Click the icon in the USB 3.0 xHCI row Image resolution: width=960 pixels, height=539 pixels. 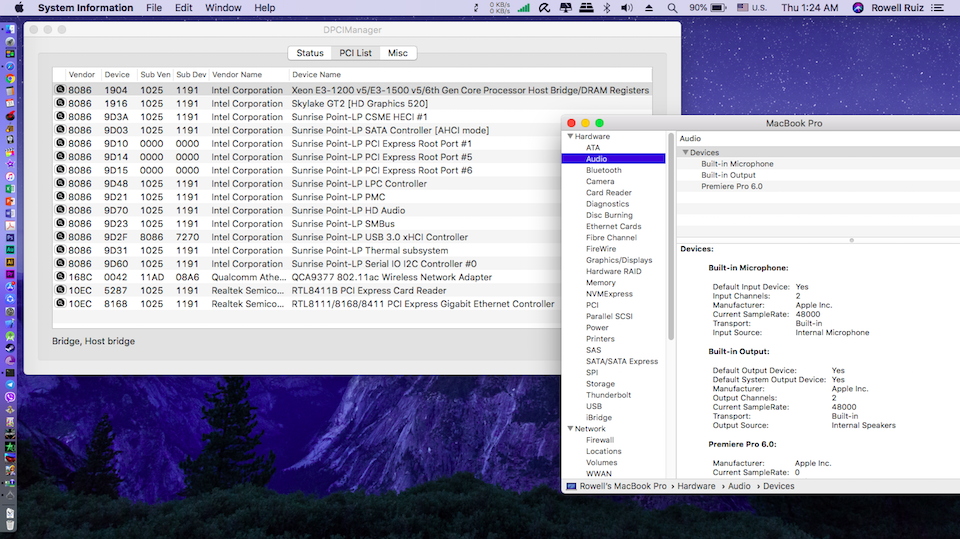[60, 236]
